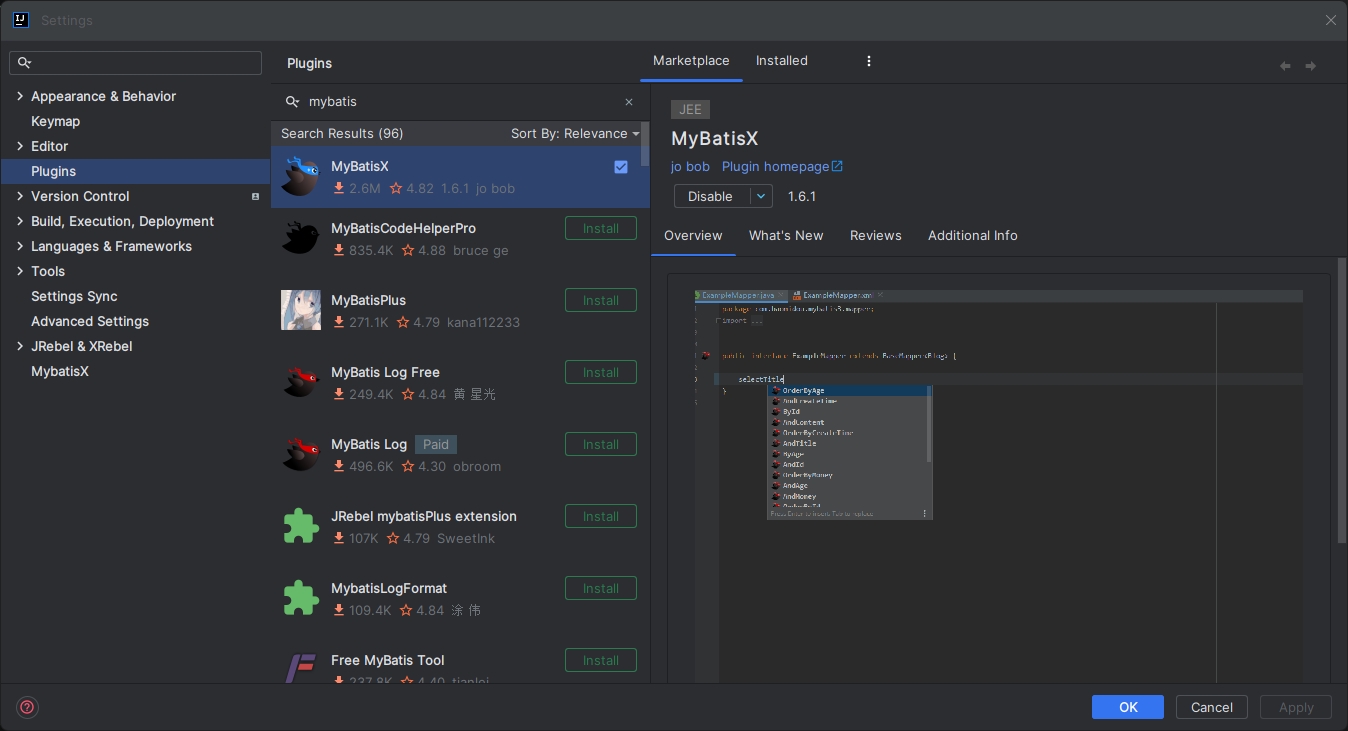Click the Cancel button
Viewport: 1348px width, 731px height.
click(1212, 707)
